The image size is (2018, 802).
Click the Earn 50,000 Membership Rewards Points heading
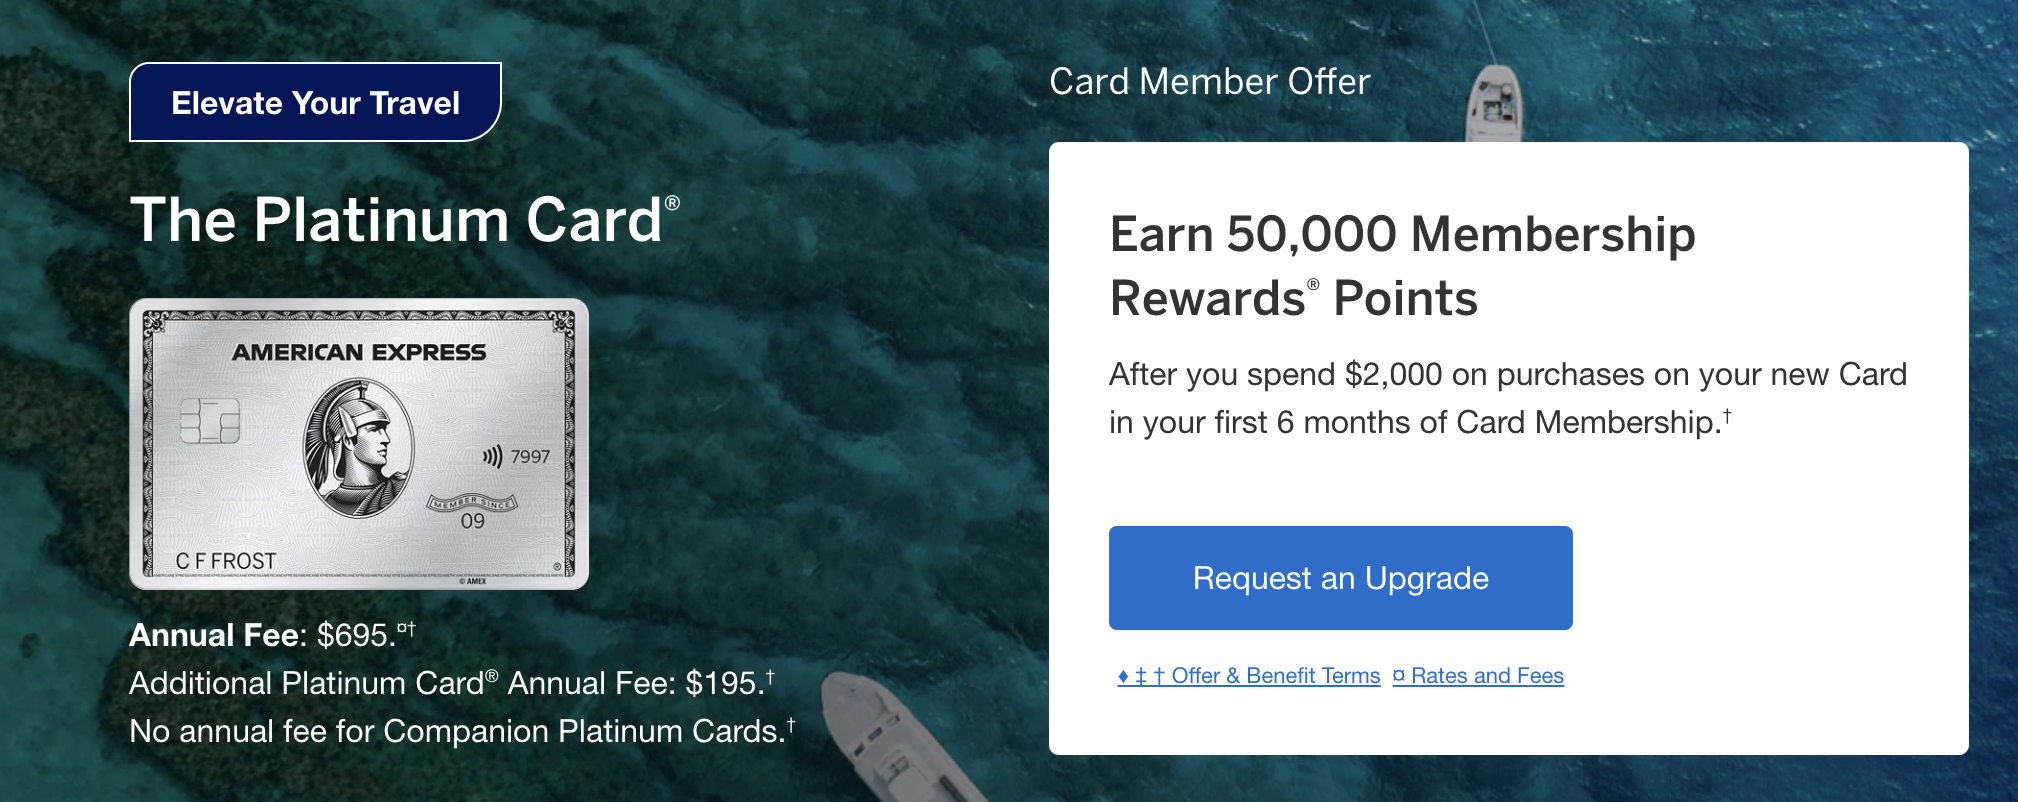coord(1402,266)
